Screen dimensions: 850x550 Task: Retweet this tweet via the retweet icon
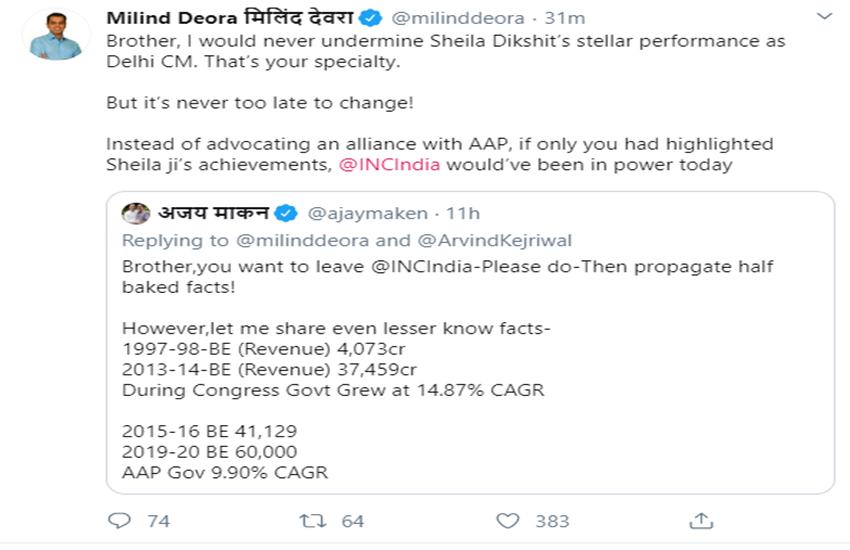313,520
